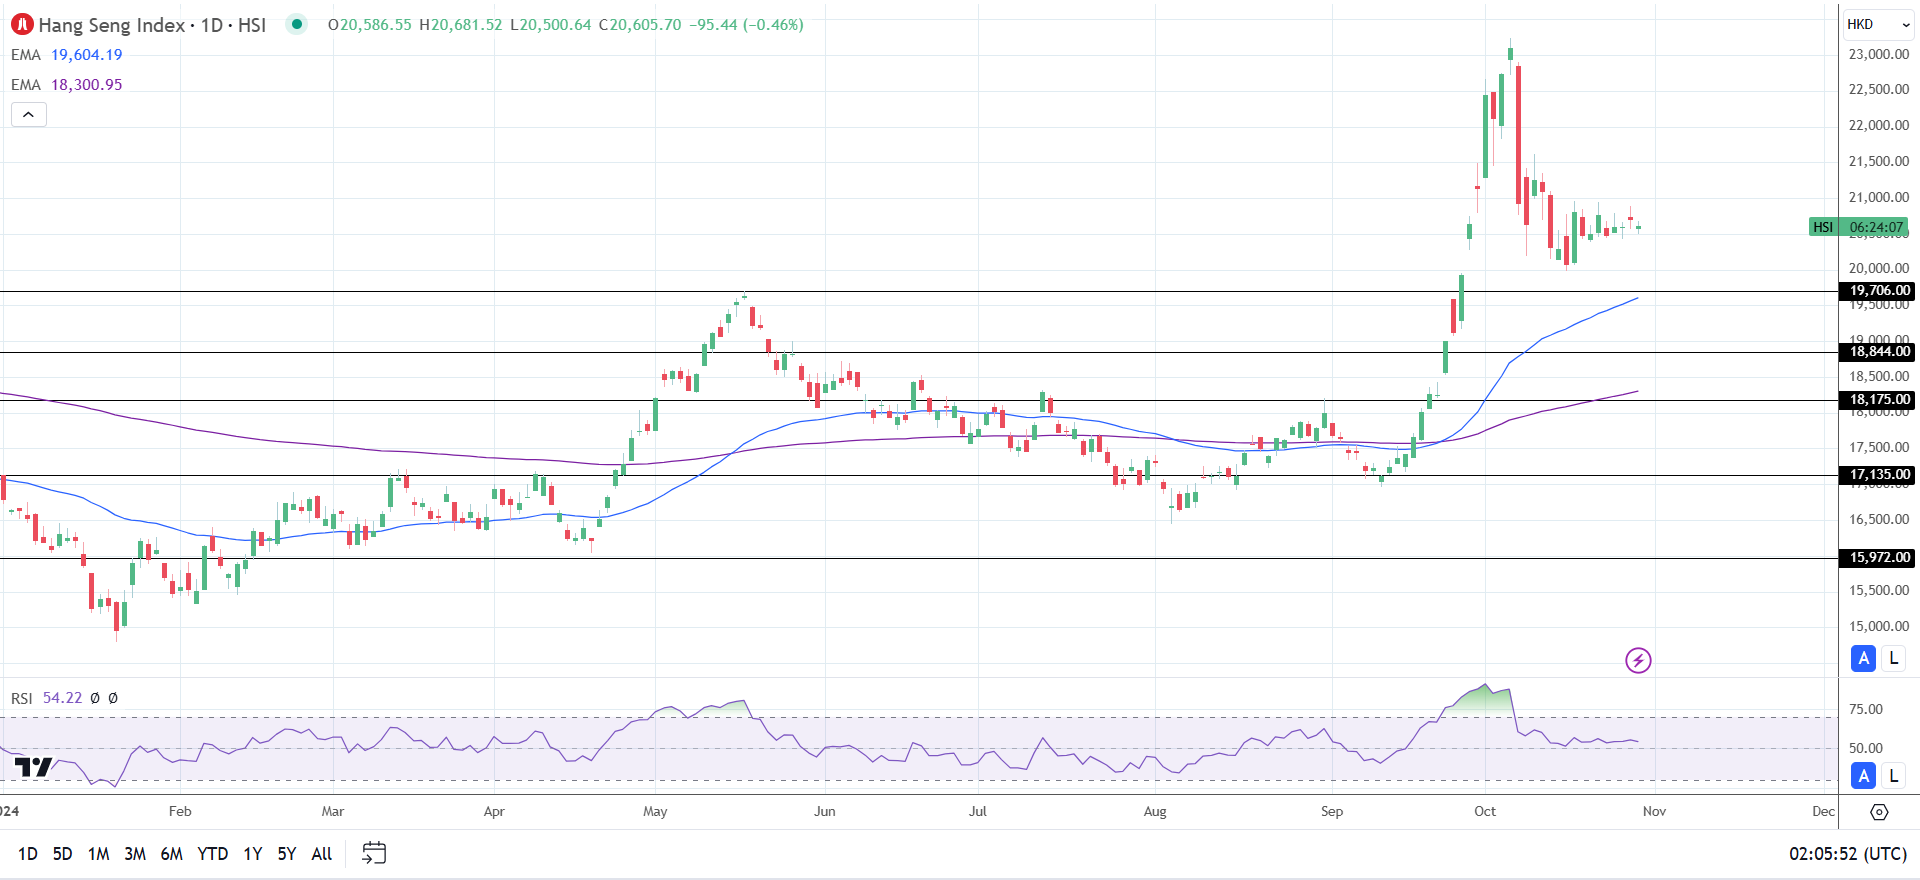The image size is (1920, 880).
Task: Click the 18,175.00 horizontal line price label
Action: [x=1878, y=400]
